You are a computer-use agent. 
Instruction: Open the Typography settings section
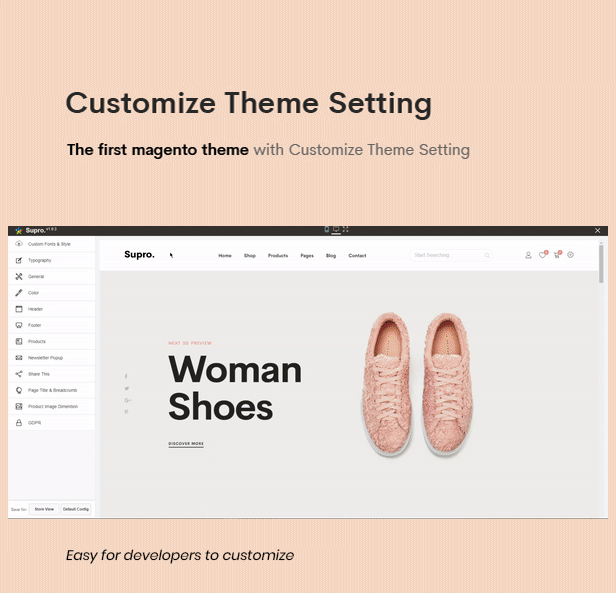51,261
